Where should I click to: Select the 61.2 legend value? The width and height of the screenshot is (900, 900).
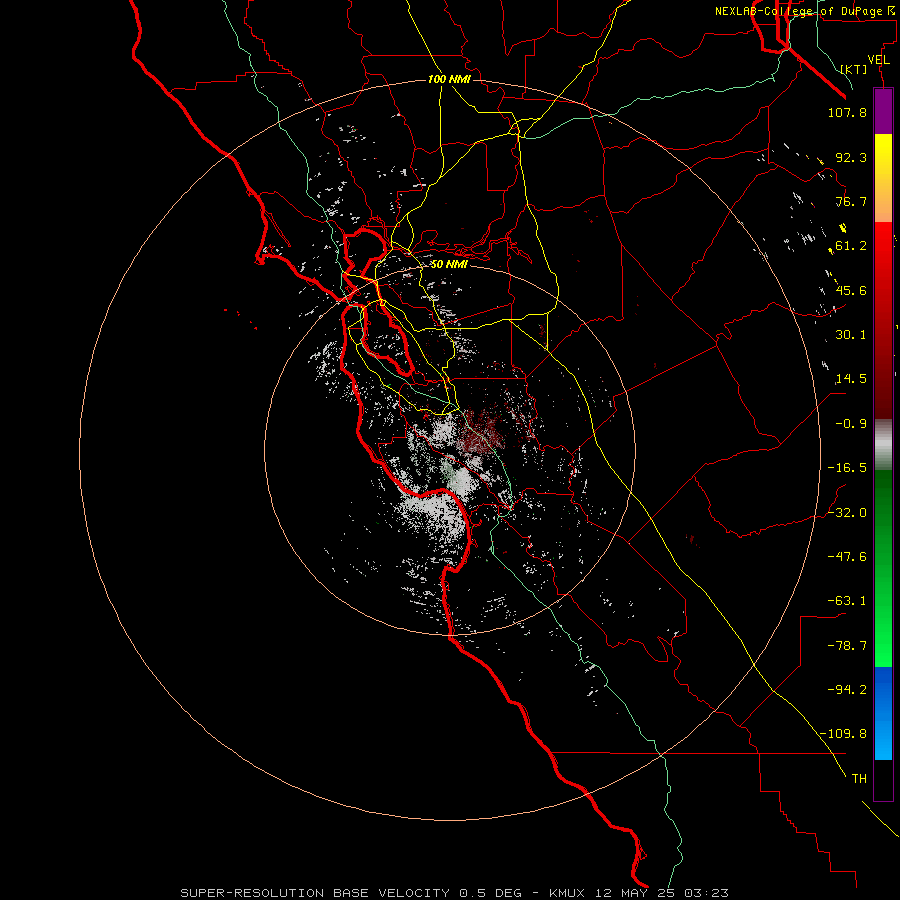point(851,246)
